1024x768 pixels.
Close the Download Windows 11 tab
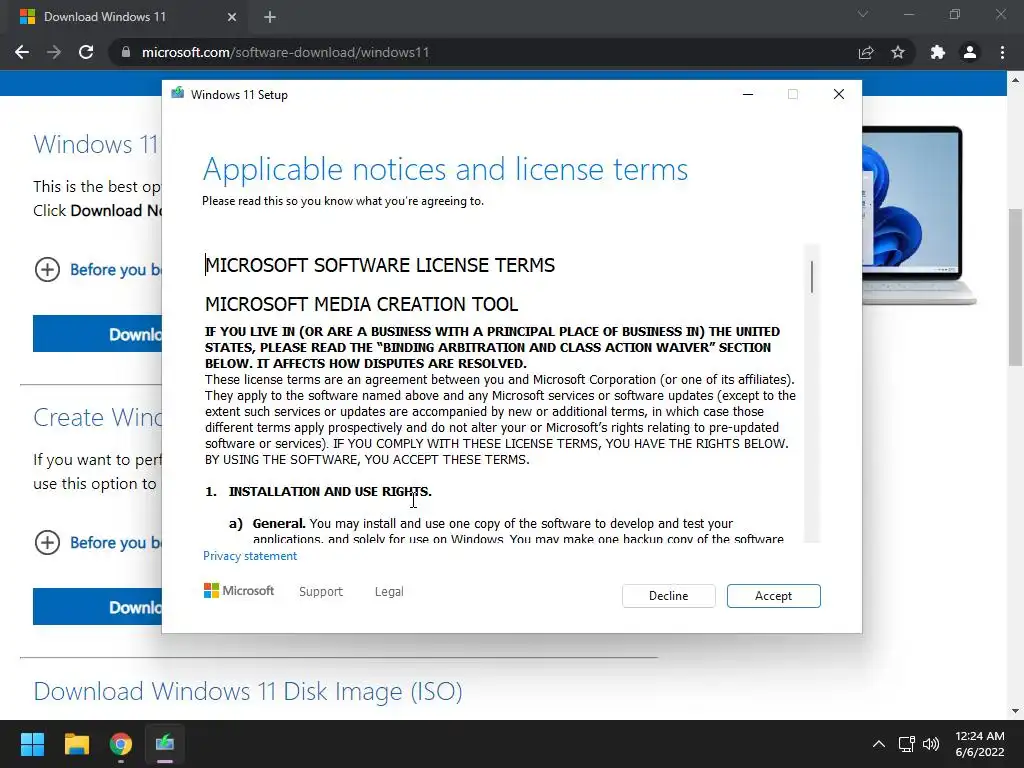232,17
